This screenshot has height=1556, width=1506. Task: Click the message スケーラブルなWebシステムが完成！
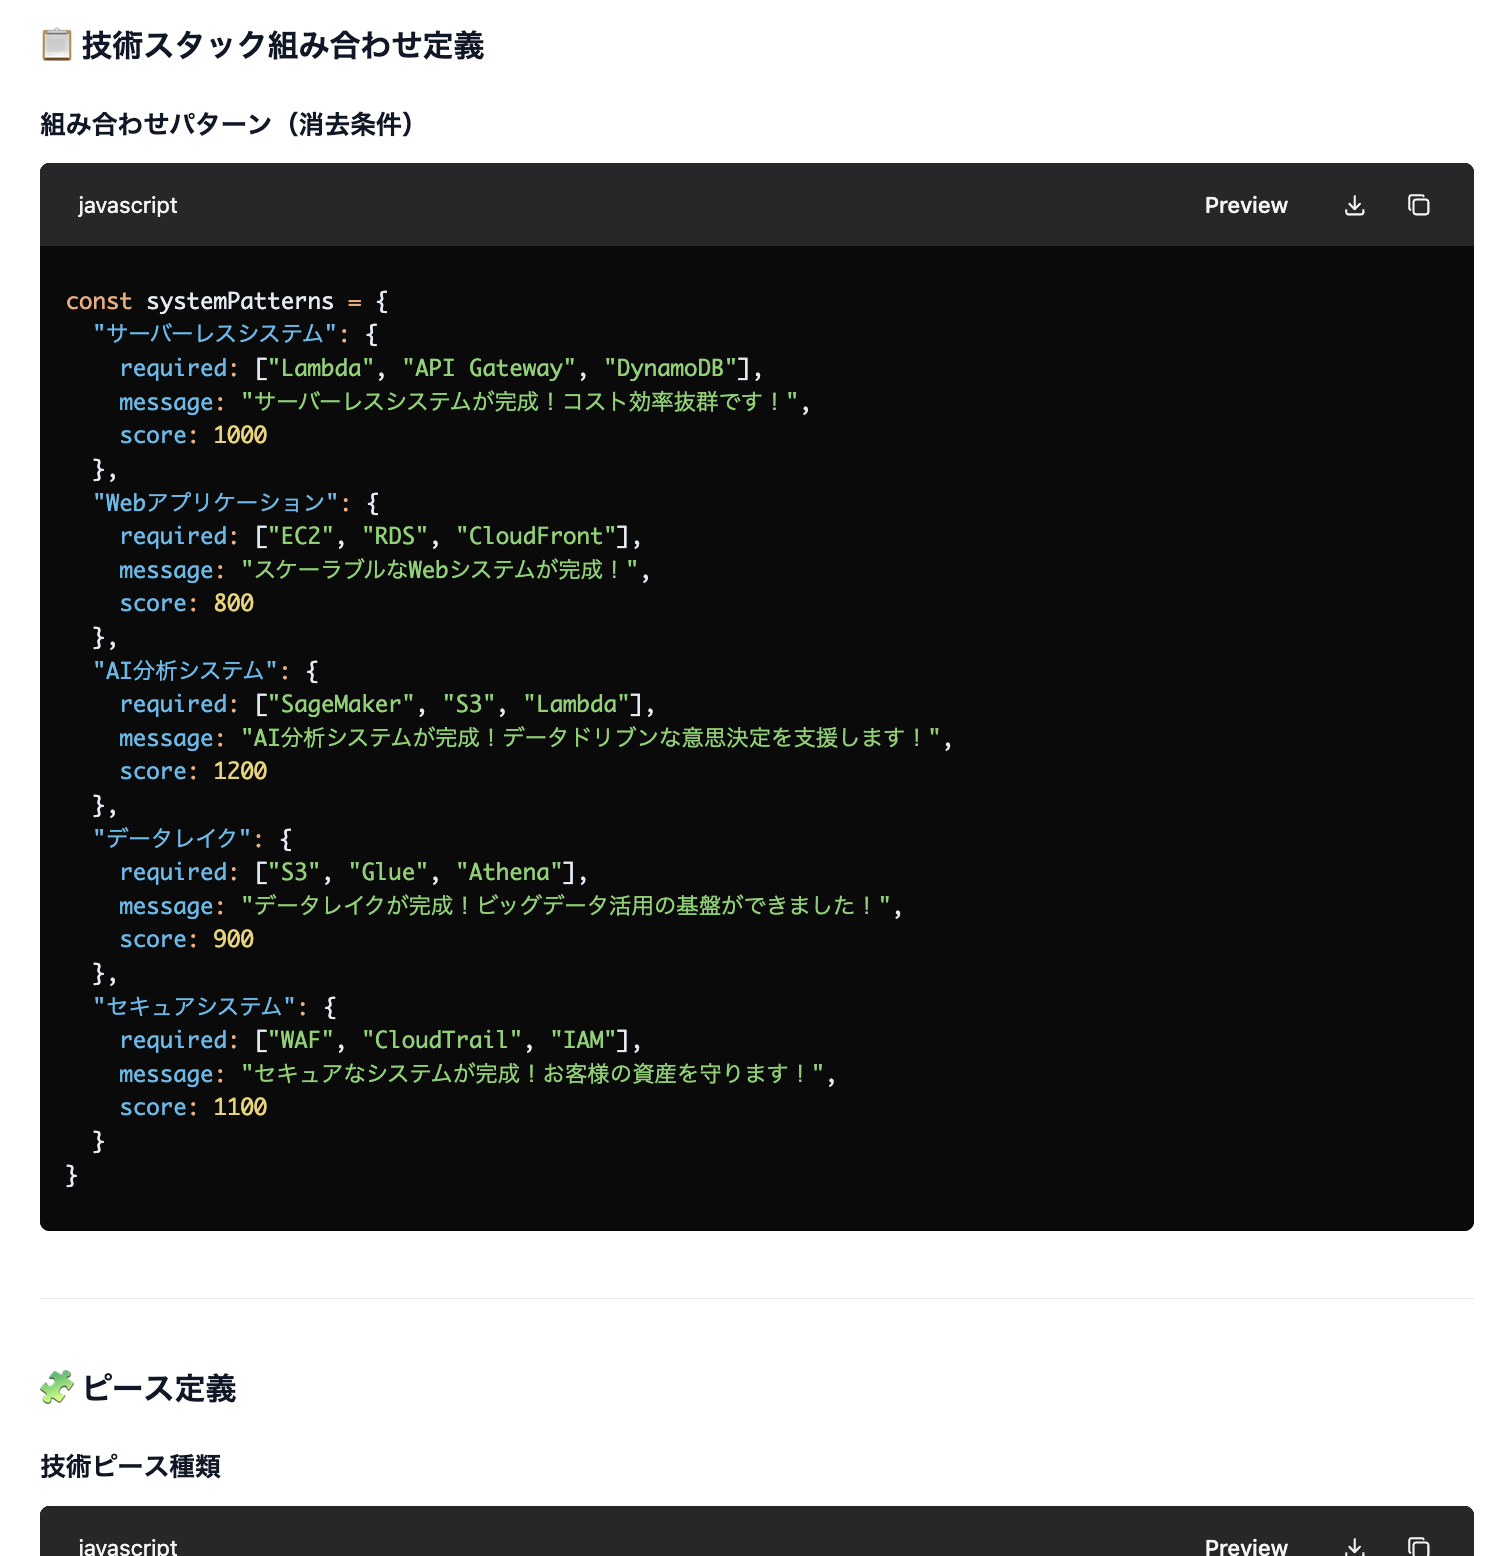point(439,570)
